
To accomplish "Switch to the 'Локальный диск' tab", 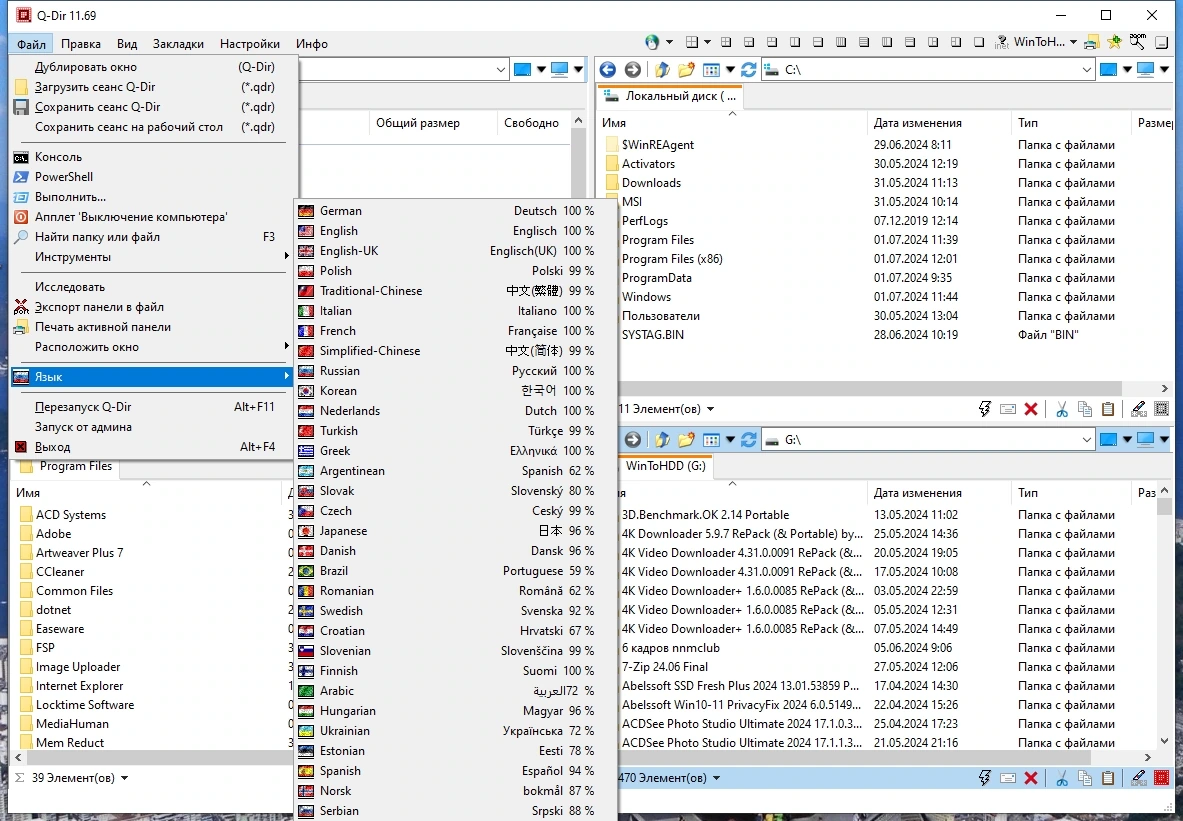I will 670,96.
